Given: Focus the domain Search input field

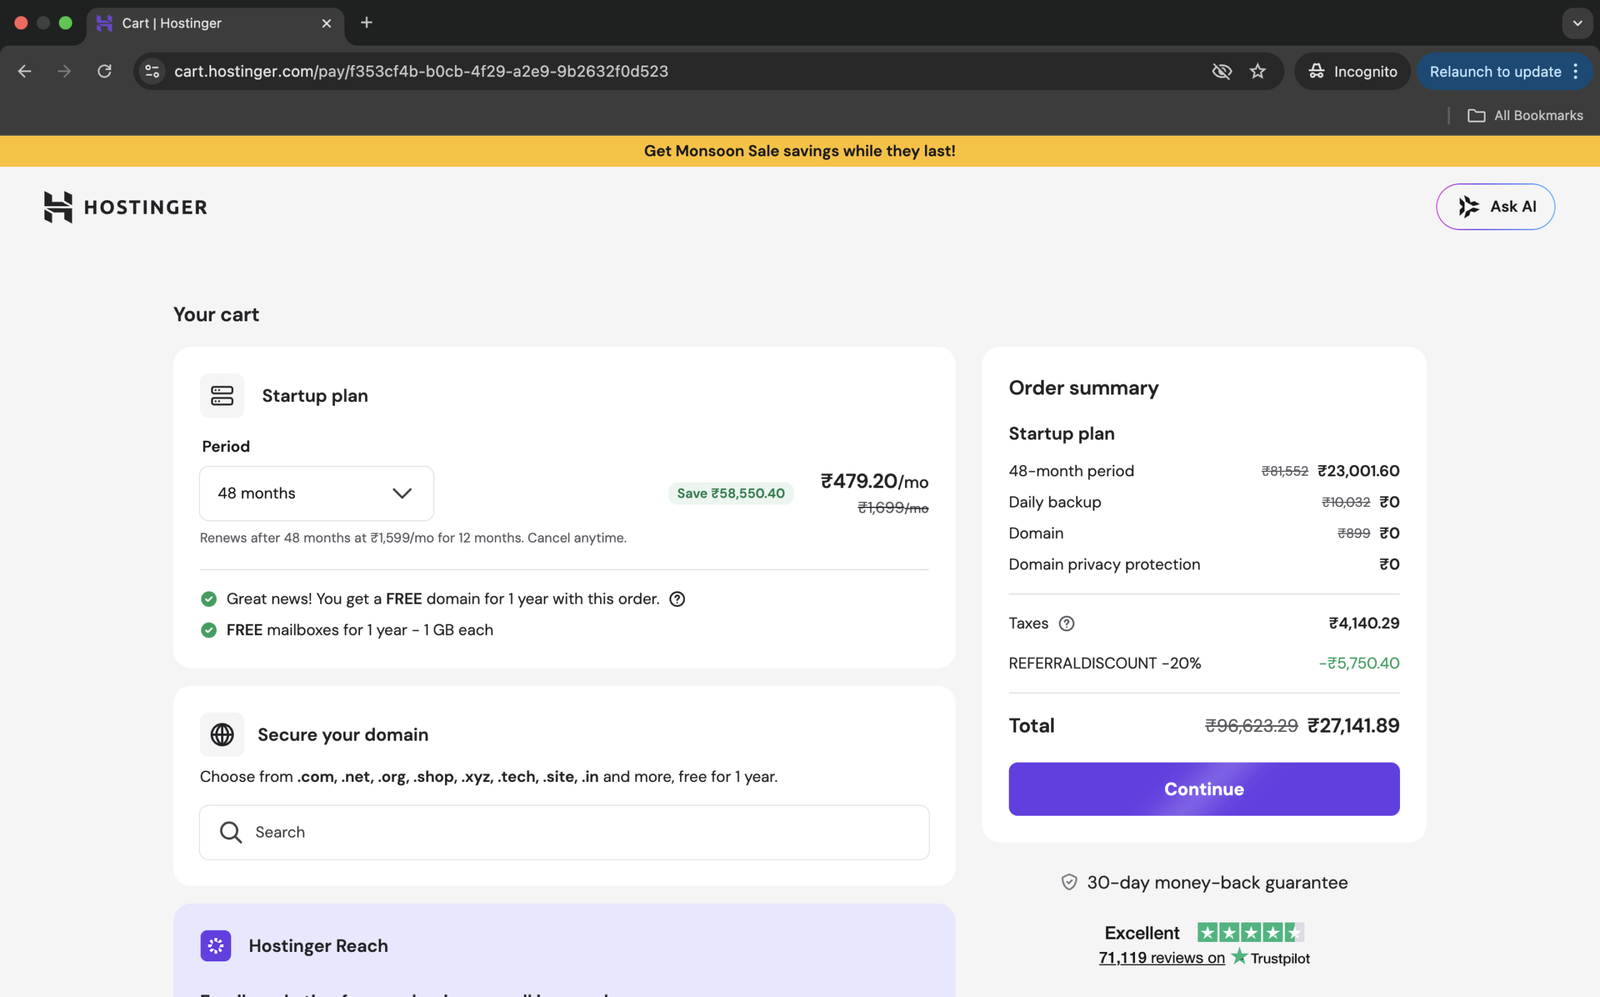Looking at the screenshot, I should pyautogui.click(x=564, y=832).
